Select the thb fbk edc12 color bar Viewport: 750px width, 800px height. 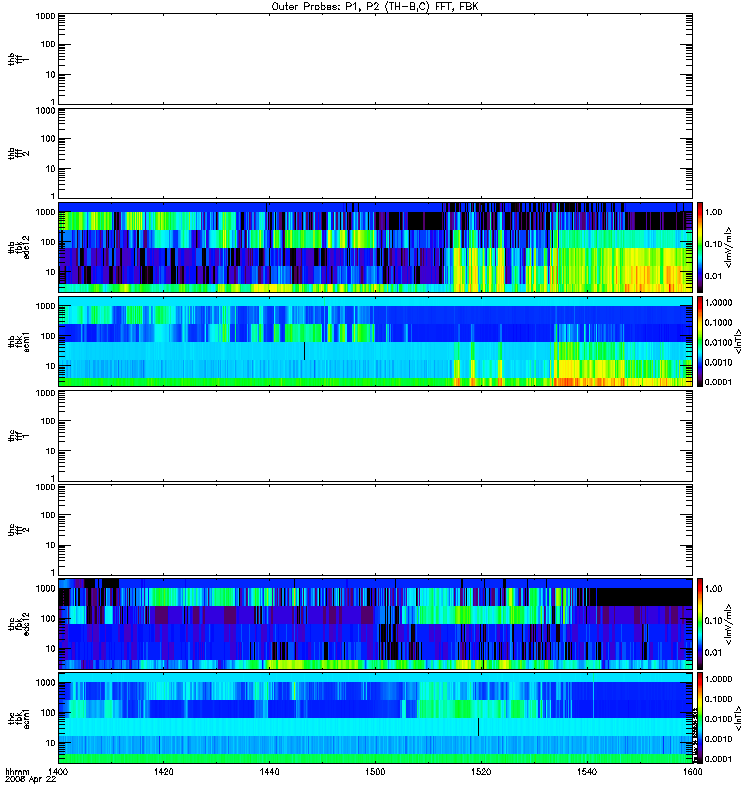click(700, 247)
